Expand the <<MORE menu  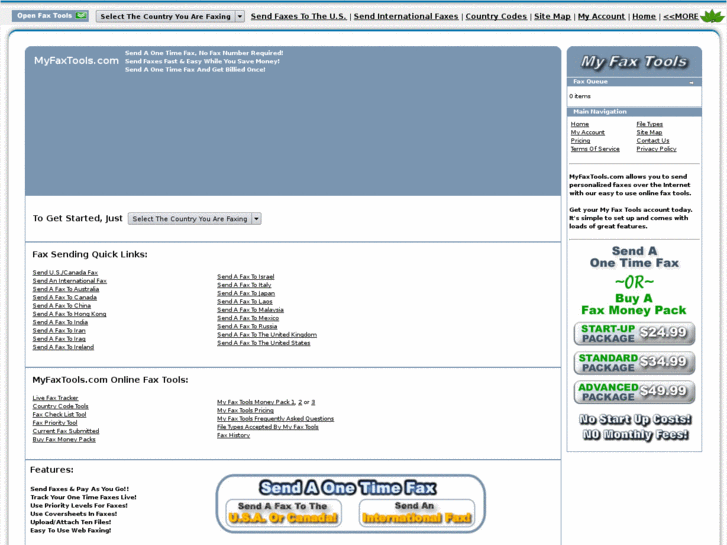[x=681, y=16]
